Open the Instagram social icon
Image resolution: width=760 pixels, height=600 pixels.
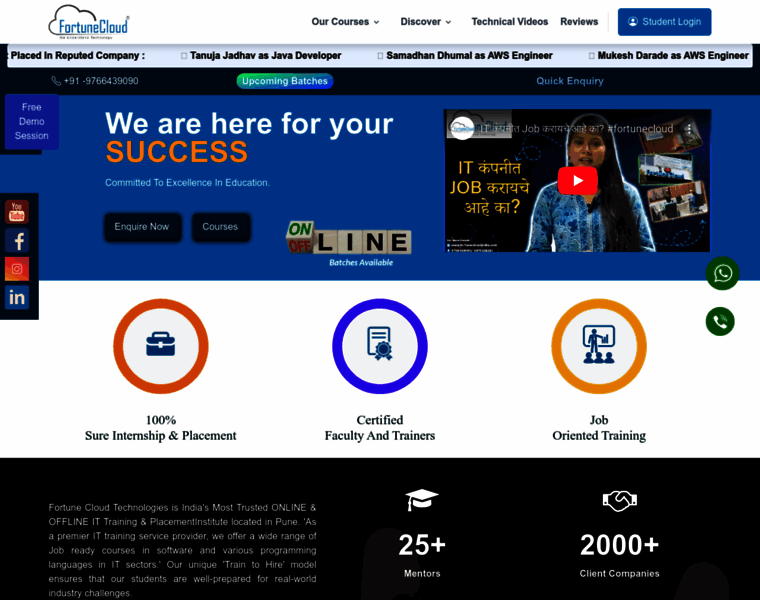click(17, 269)
